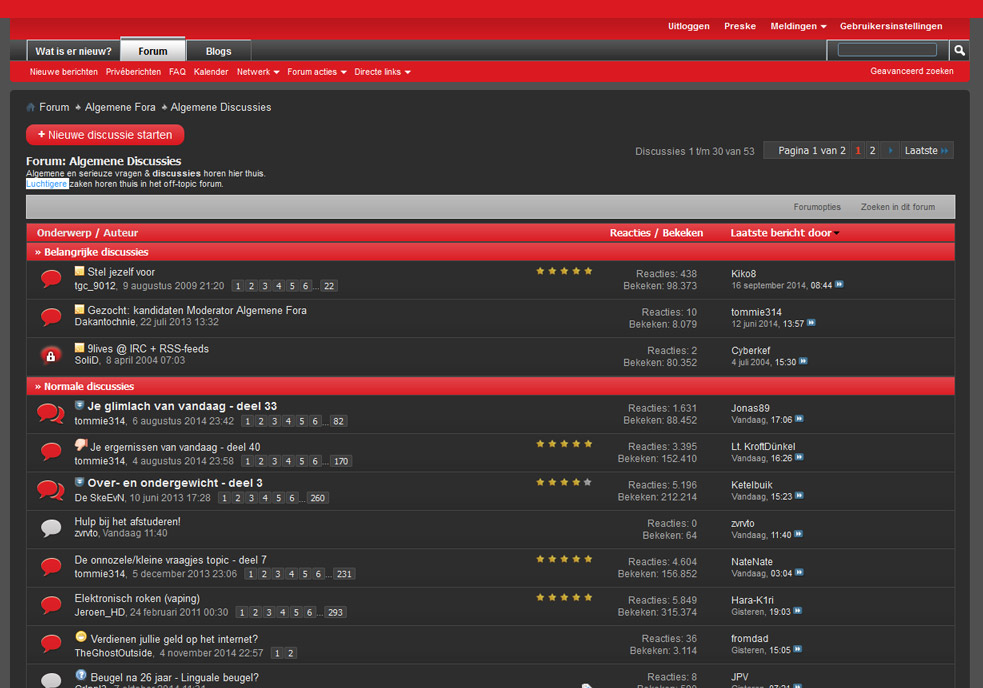Click thumbs-down icon before Je ergernissen thread
Image resolution: width=983 pixels, height=688 pixels.
[81, 446]
